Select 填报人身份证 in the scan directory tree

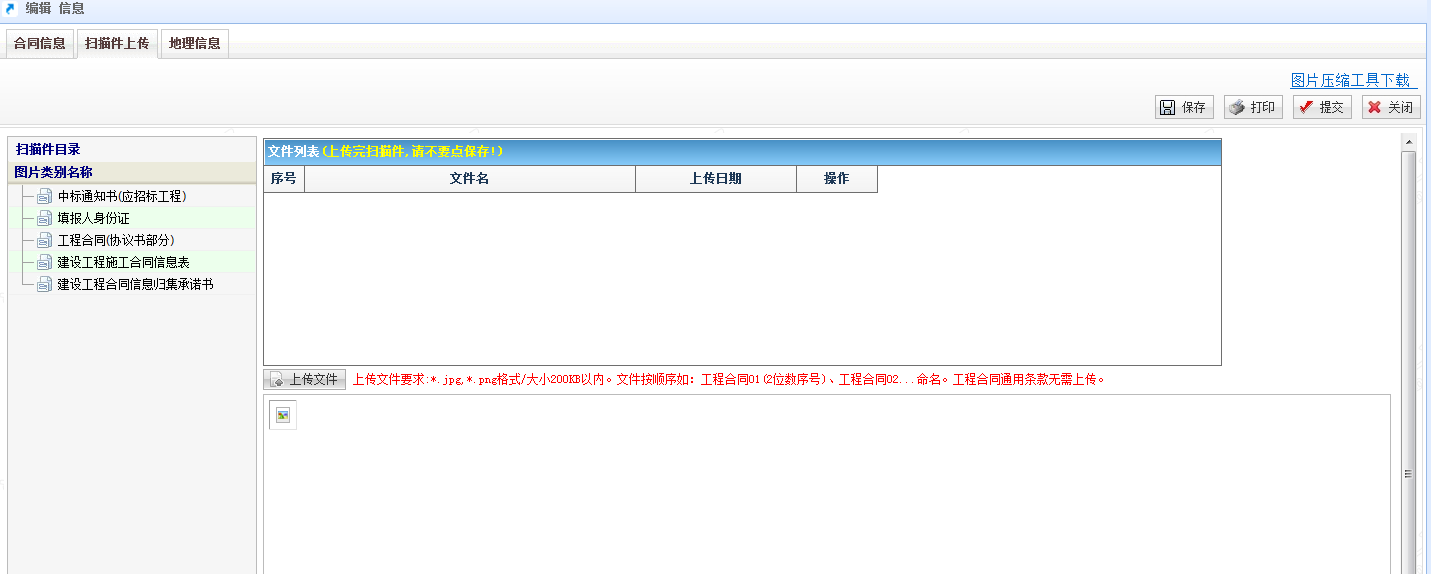coord(93,218)
